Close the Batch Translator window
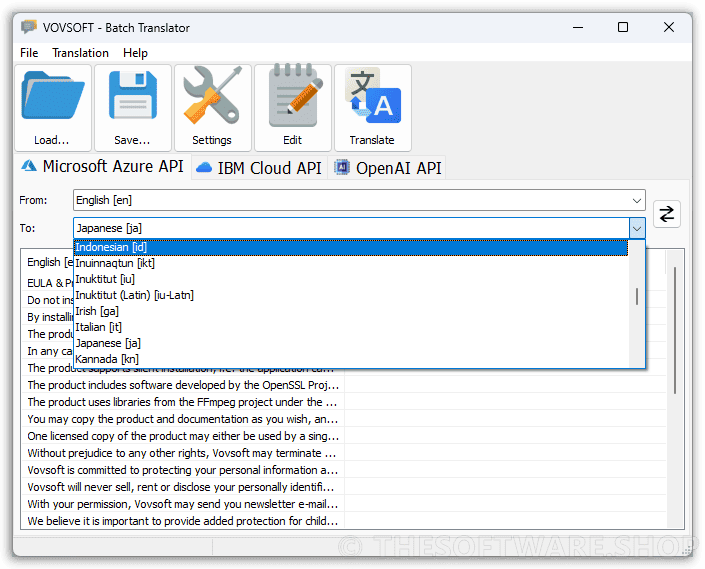 click(x=669, y=27)
